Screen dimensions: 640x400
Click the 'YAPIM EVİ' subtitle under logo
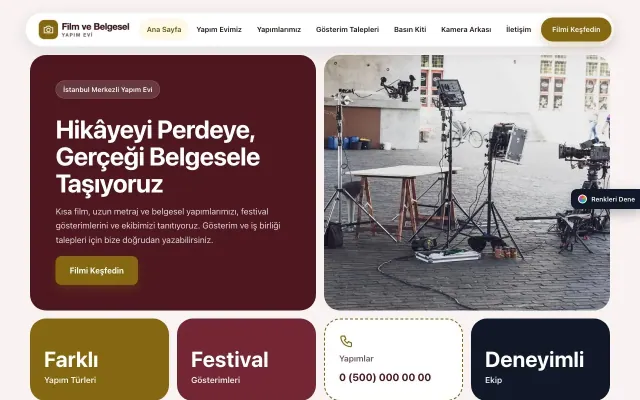point(77,35)
